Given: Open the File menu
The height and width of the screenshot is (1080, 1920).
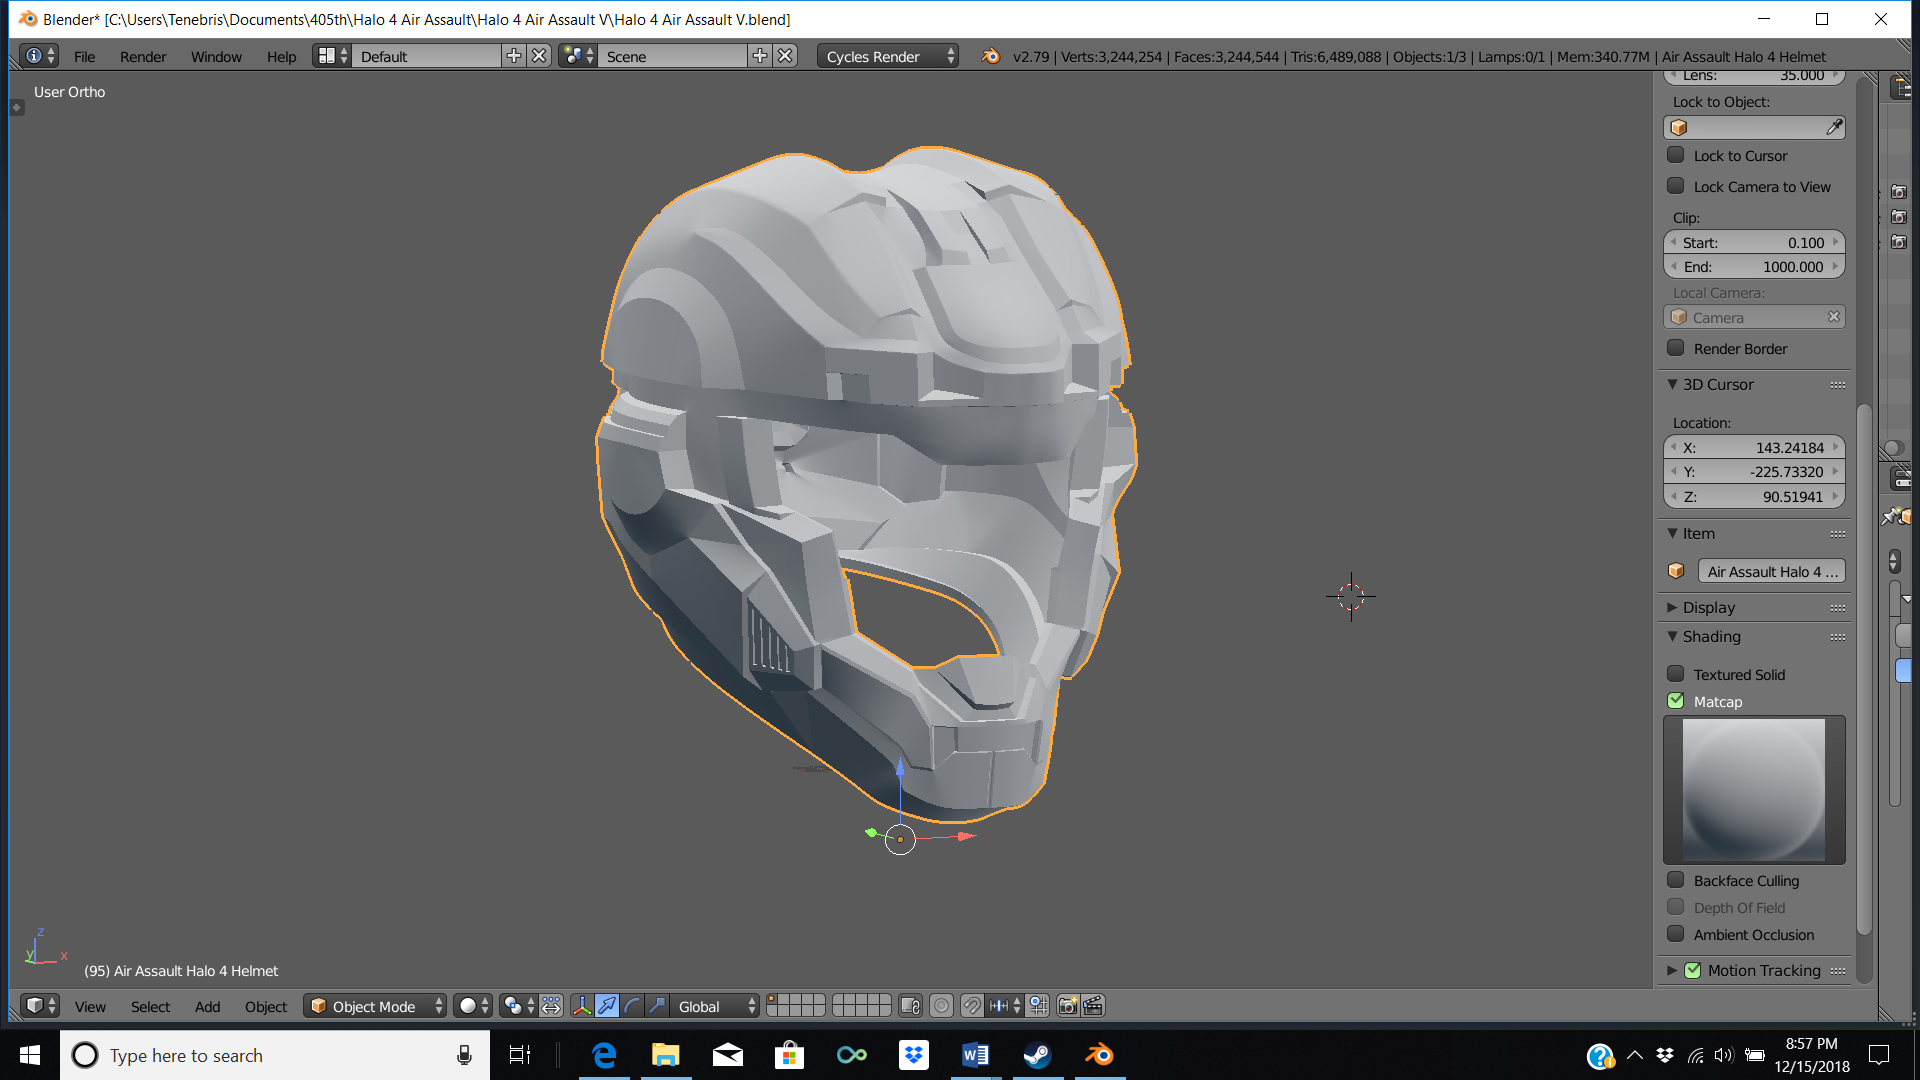Looking at the screenshot, I should point(85,57).
